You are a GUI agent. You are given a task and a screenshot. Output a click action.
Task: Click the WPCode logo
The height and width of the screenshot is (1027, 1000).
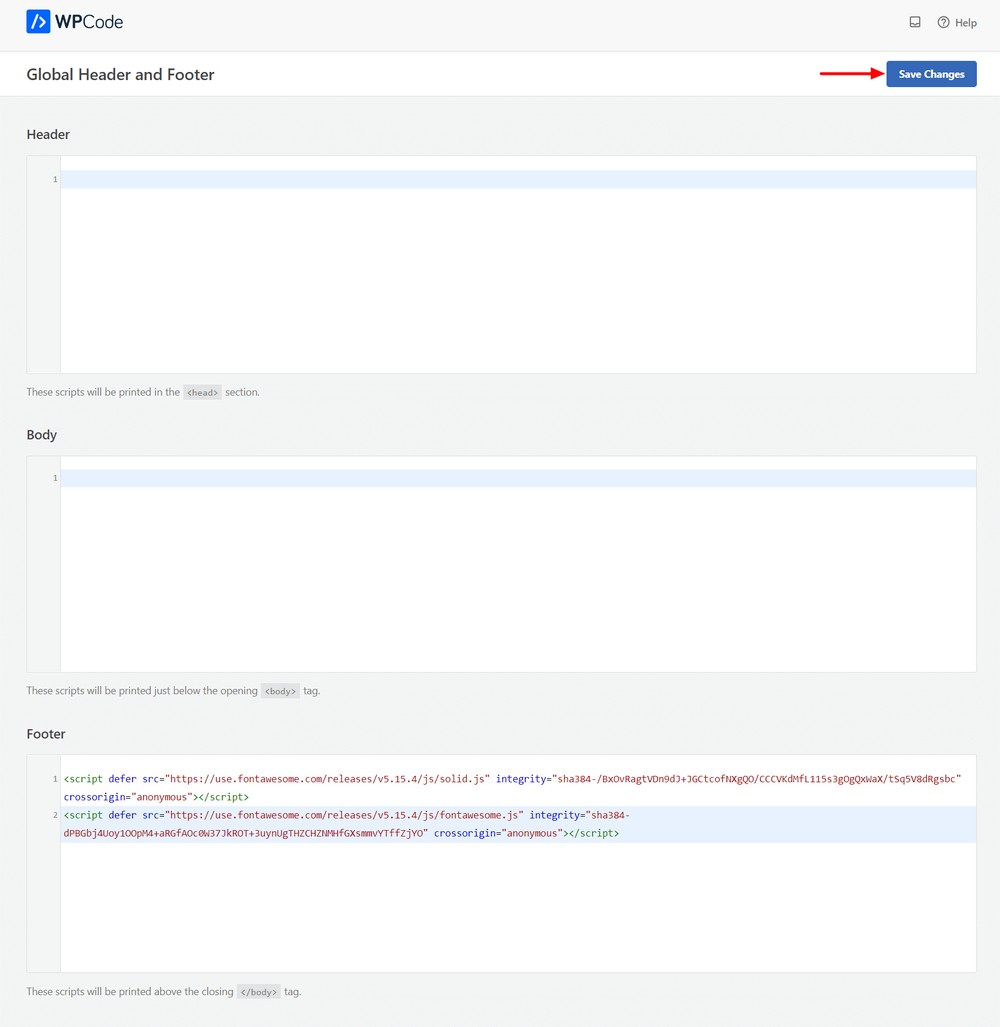click(x=75, y=22)
